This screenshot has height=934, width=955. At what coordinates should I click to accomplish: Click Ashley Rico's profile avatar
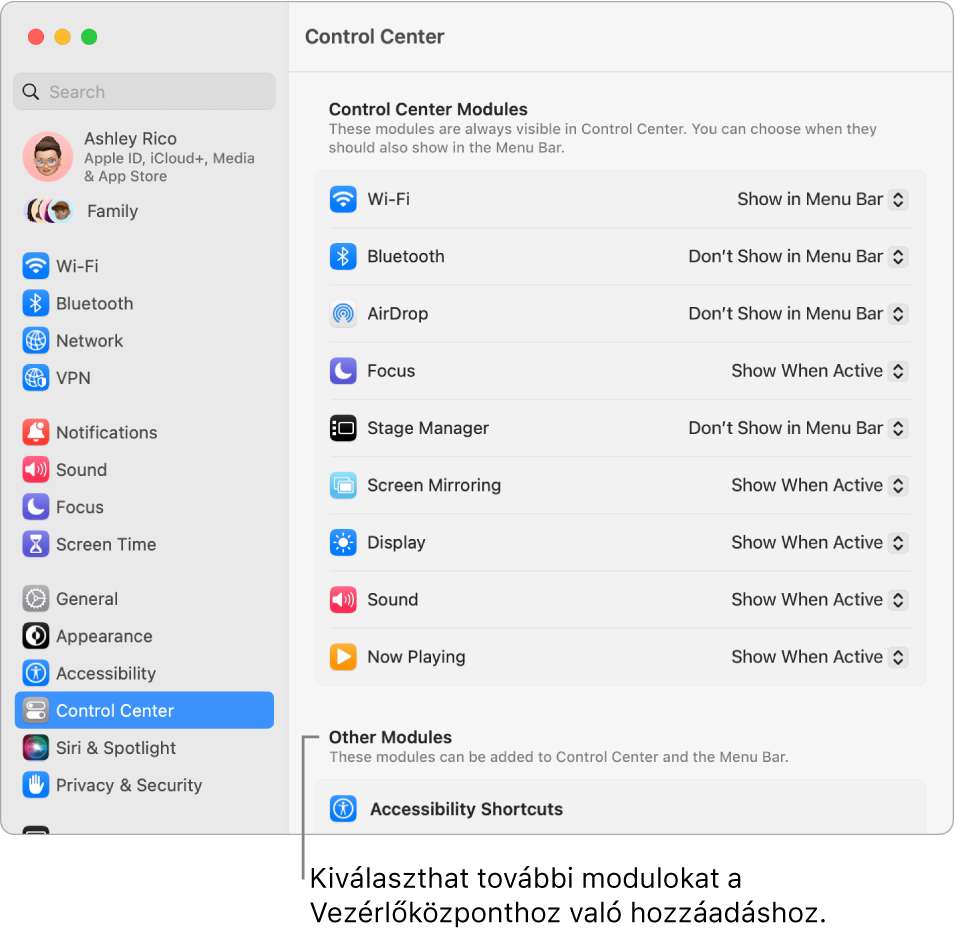click(x=48, y=156)
